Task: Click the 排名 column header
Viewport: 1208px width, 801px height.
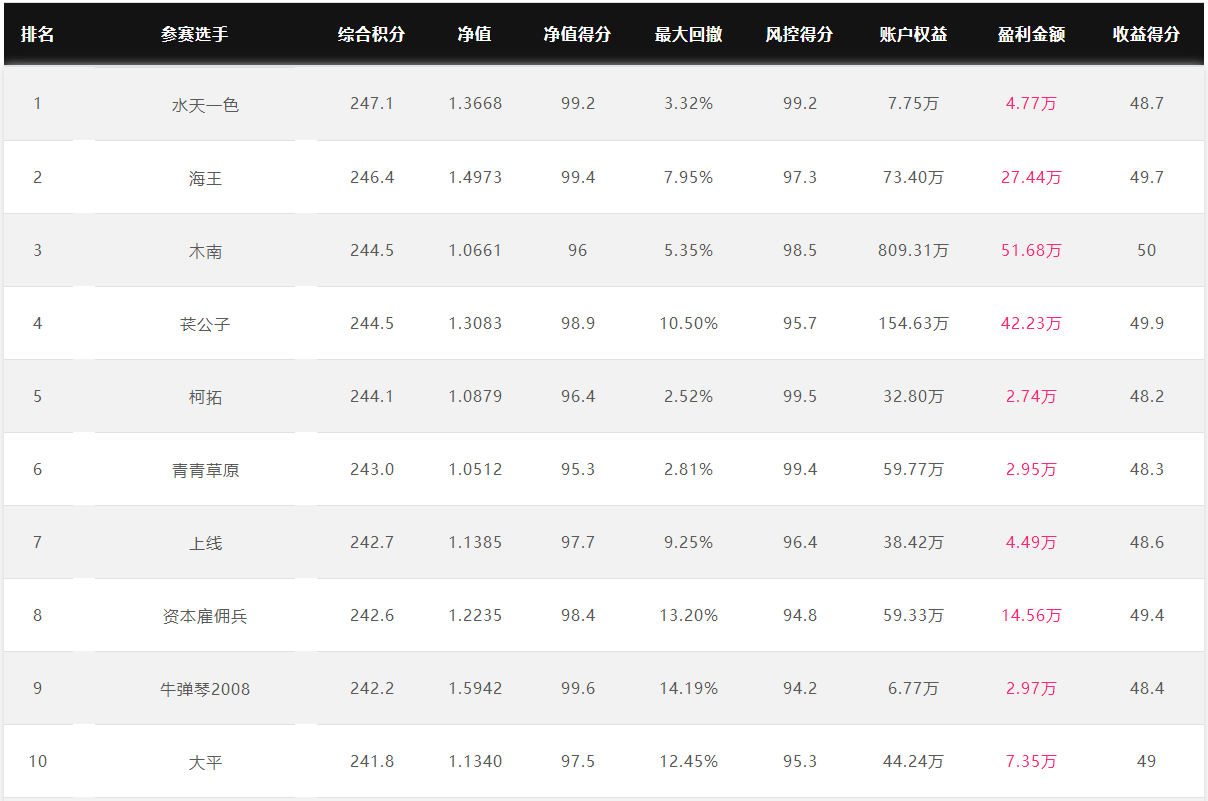Action: (x=38, y=34)
